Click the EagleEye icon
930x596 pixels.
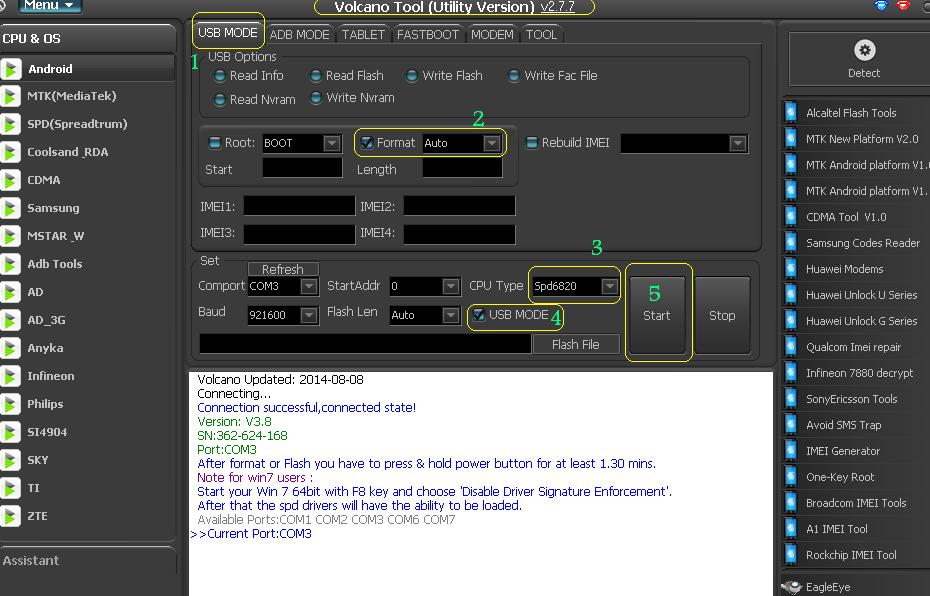(792, 587)
